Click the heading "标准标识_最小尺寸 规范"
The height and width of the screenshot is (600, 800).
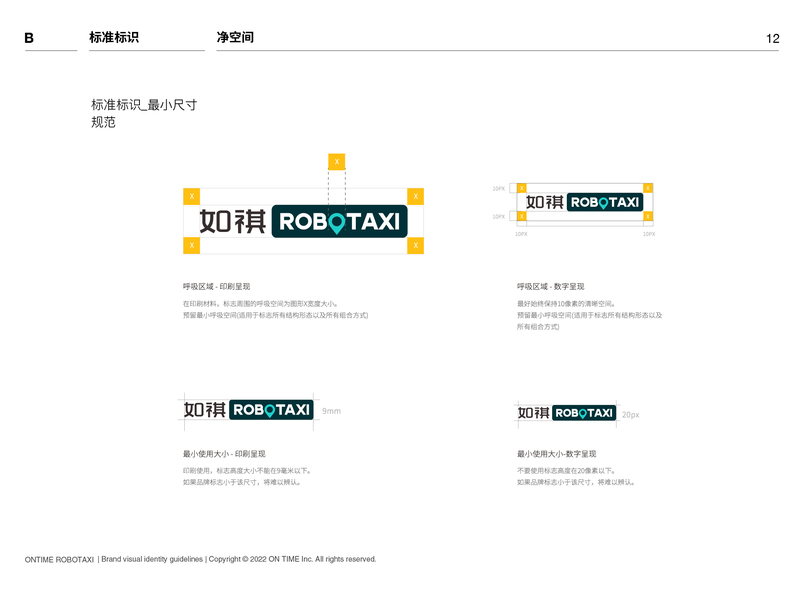(x=144, y=113)
